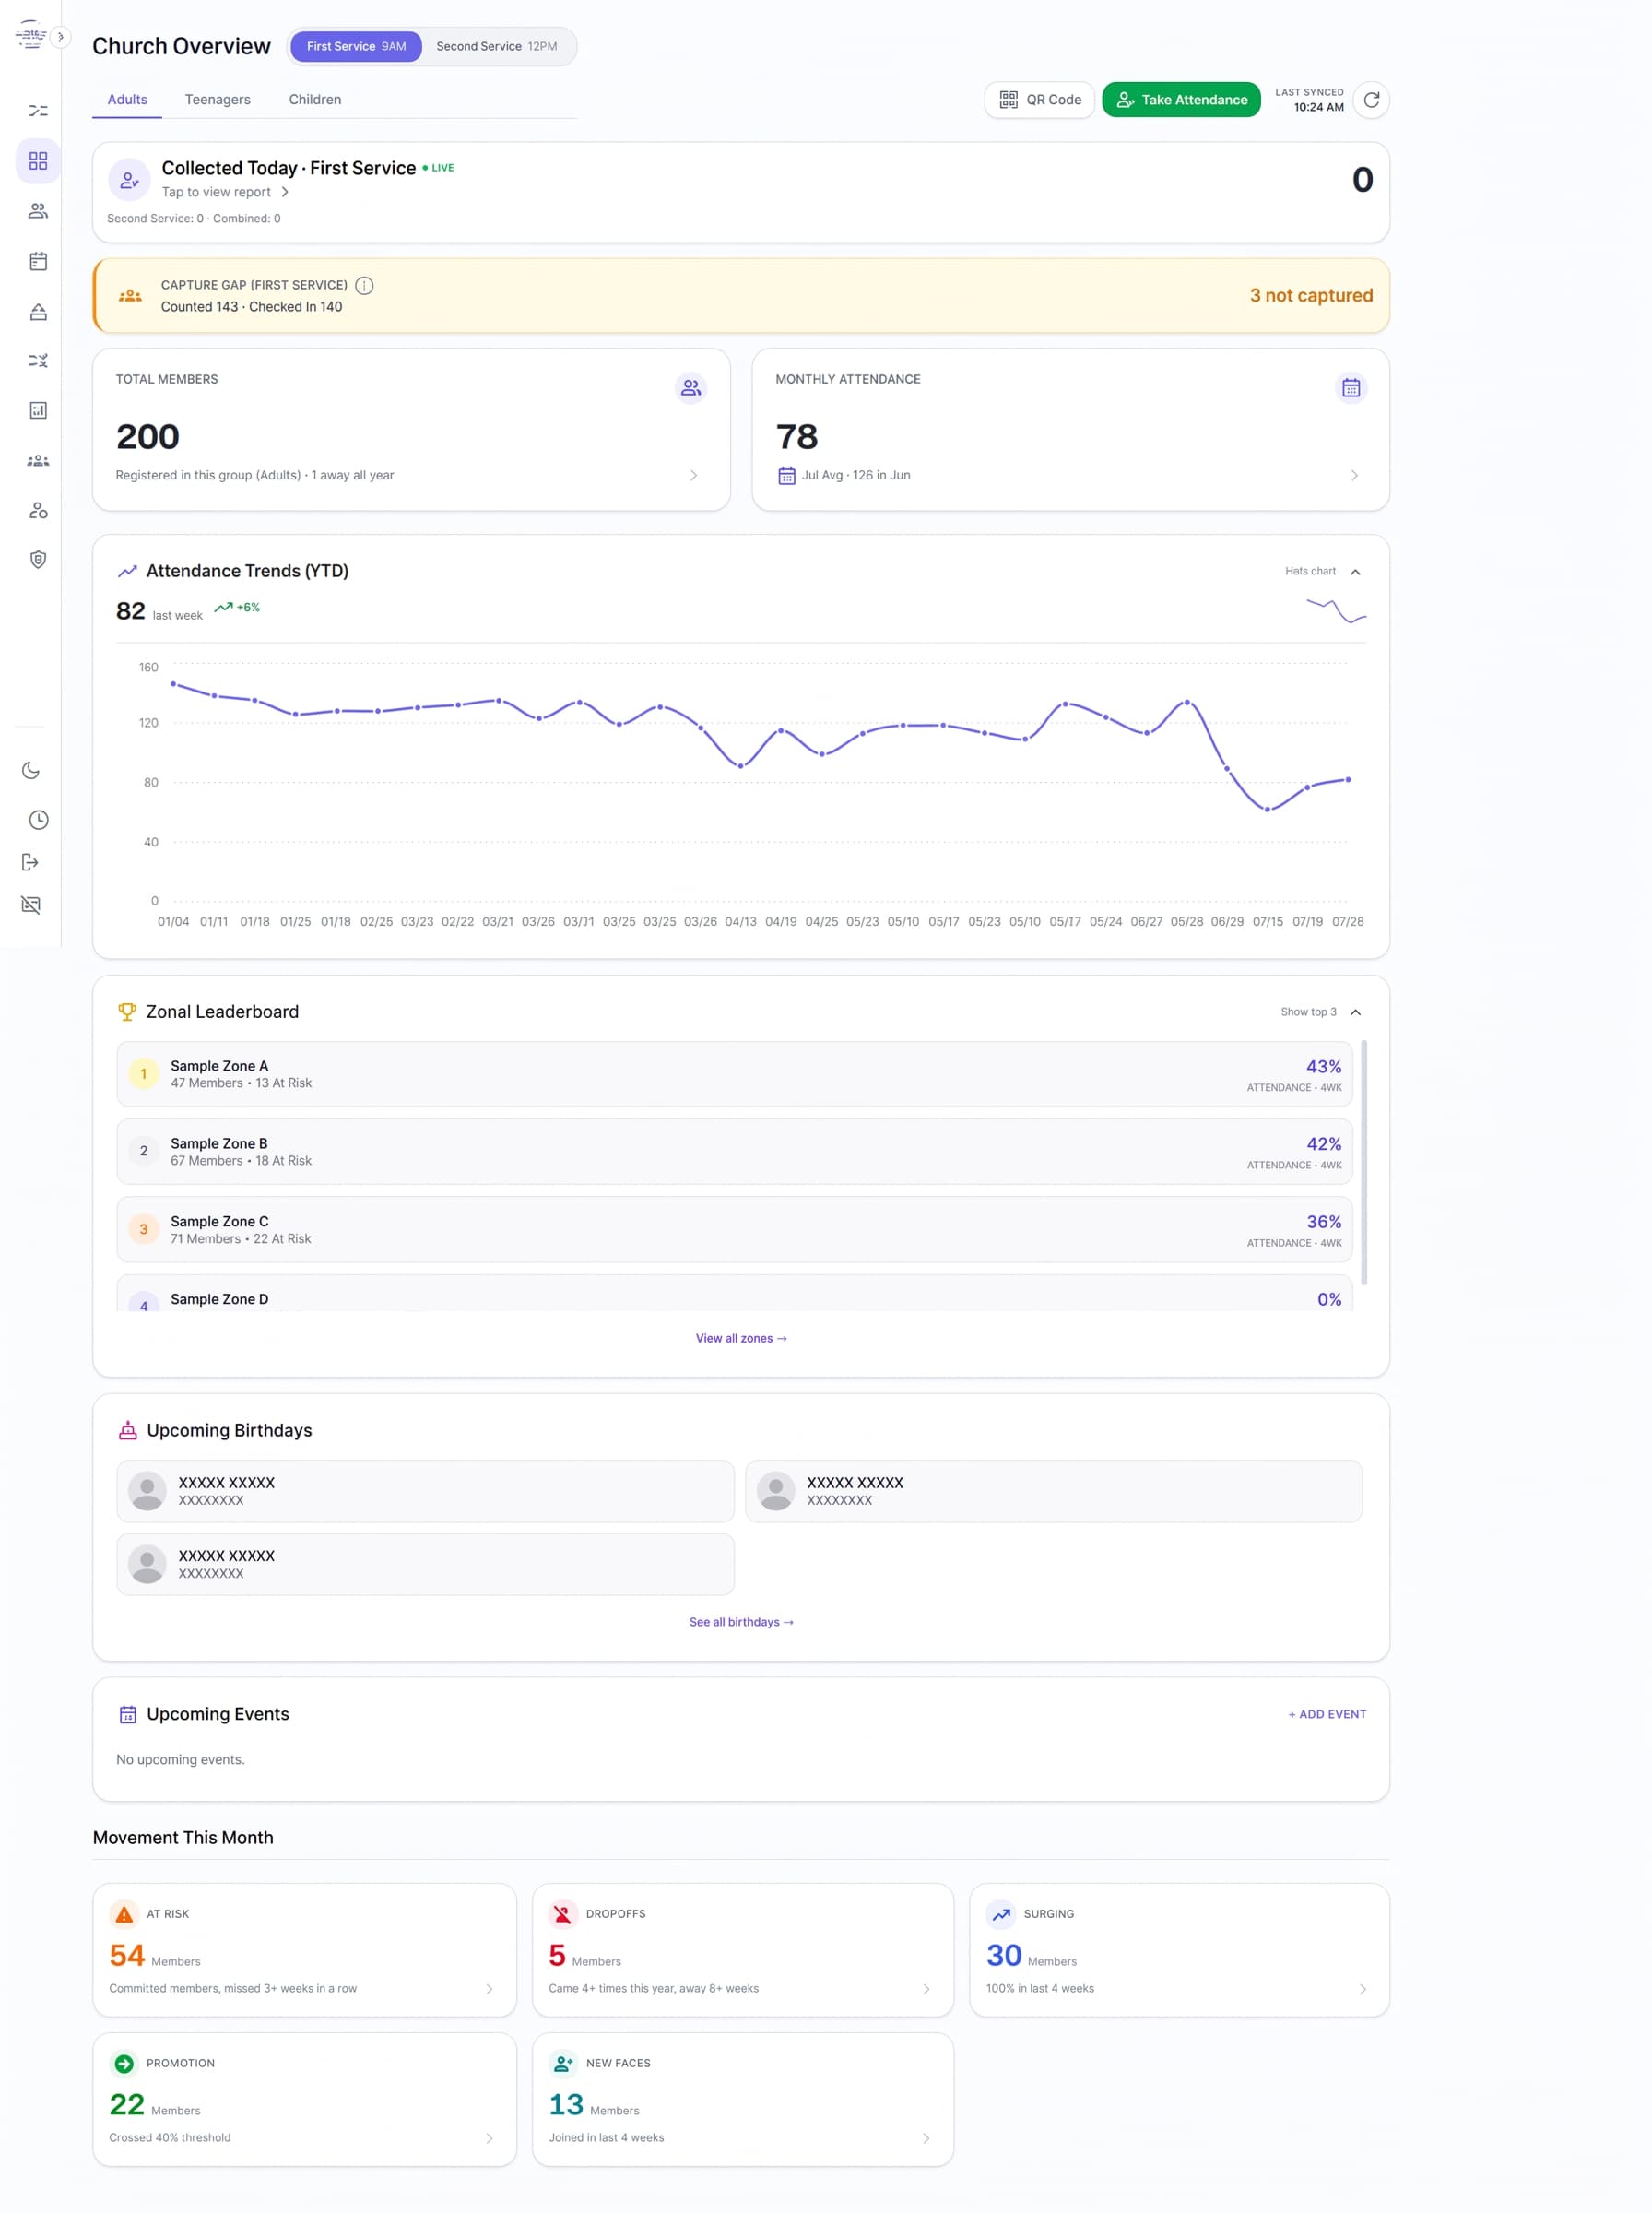The image size is (1652, 2213).
Task: Click the Monthly Attendance calendar icon
Action: [1350, 388]
